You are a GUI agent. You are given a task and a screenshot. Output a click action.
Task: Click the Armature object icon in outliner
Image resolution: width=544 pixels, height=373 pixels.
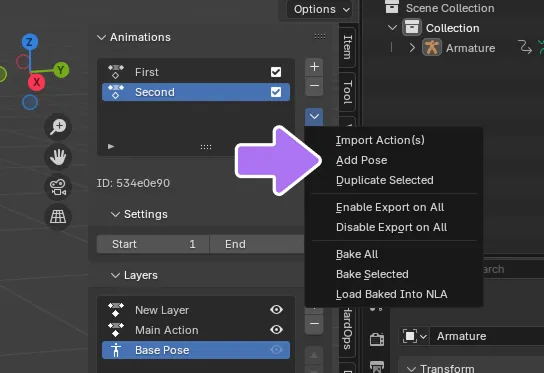pos(432,48)
